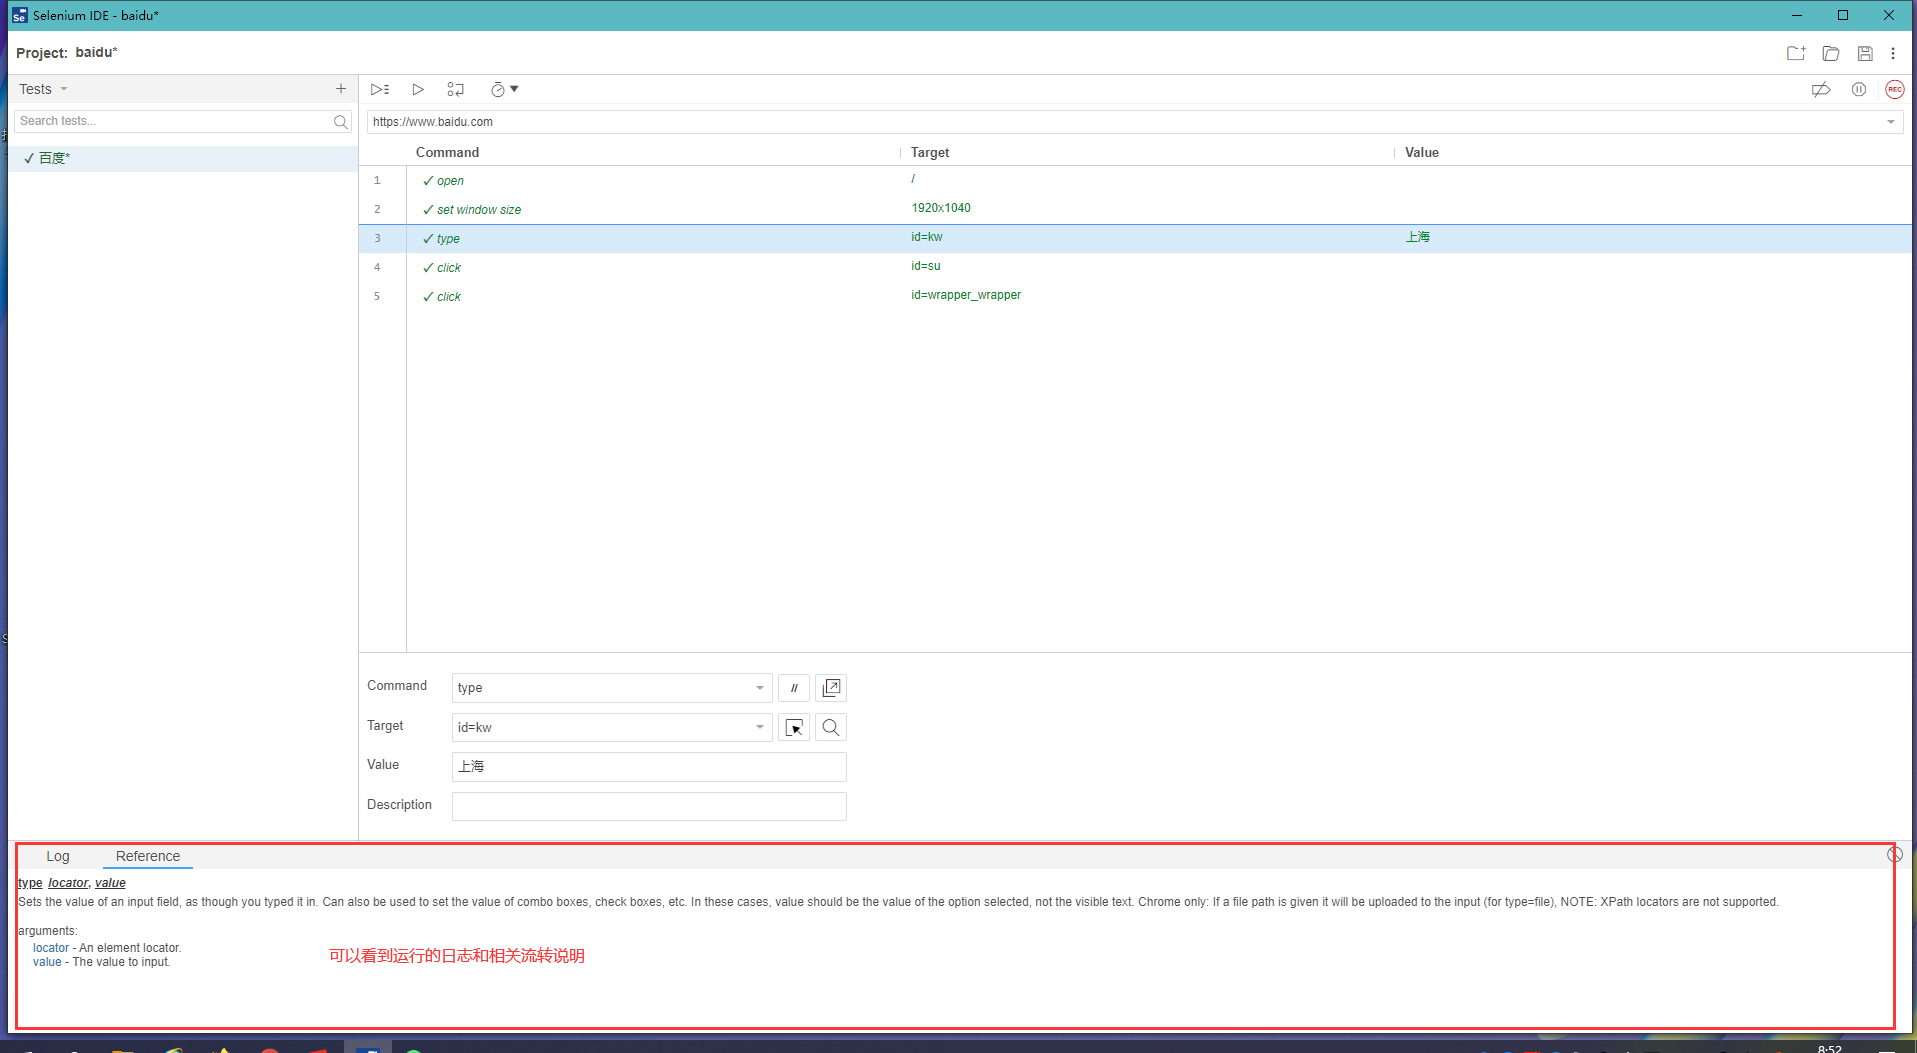Click the search tests magnifier icon
Viewport: 1917px width, 1053px height.
[341, 121]
